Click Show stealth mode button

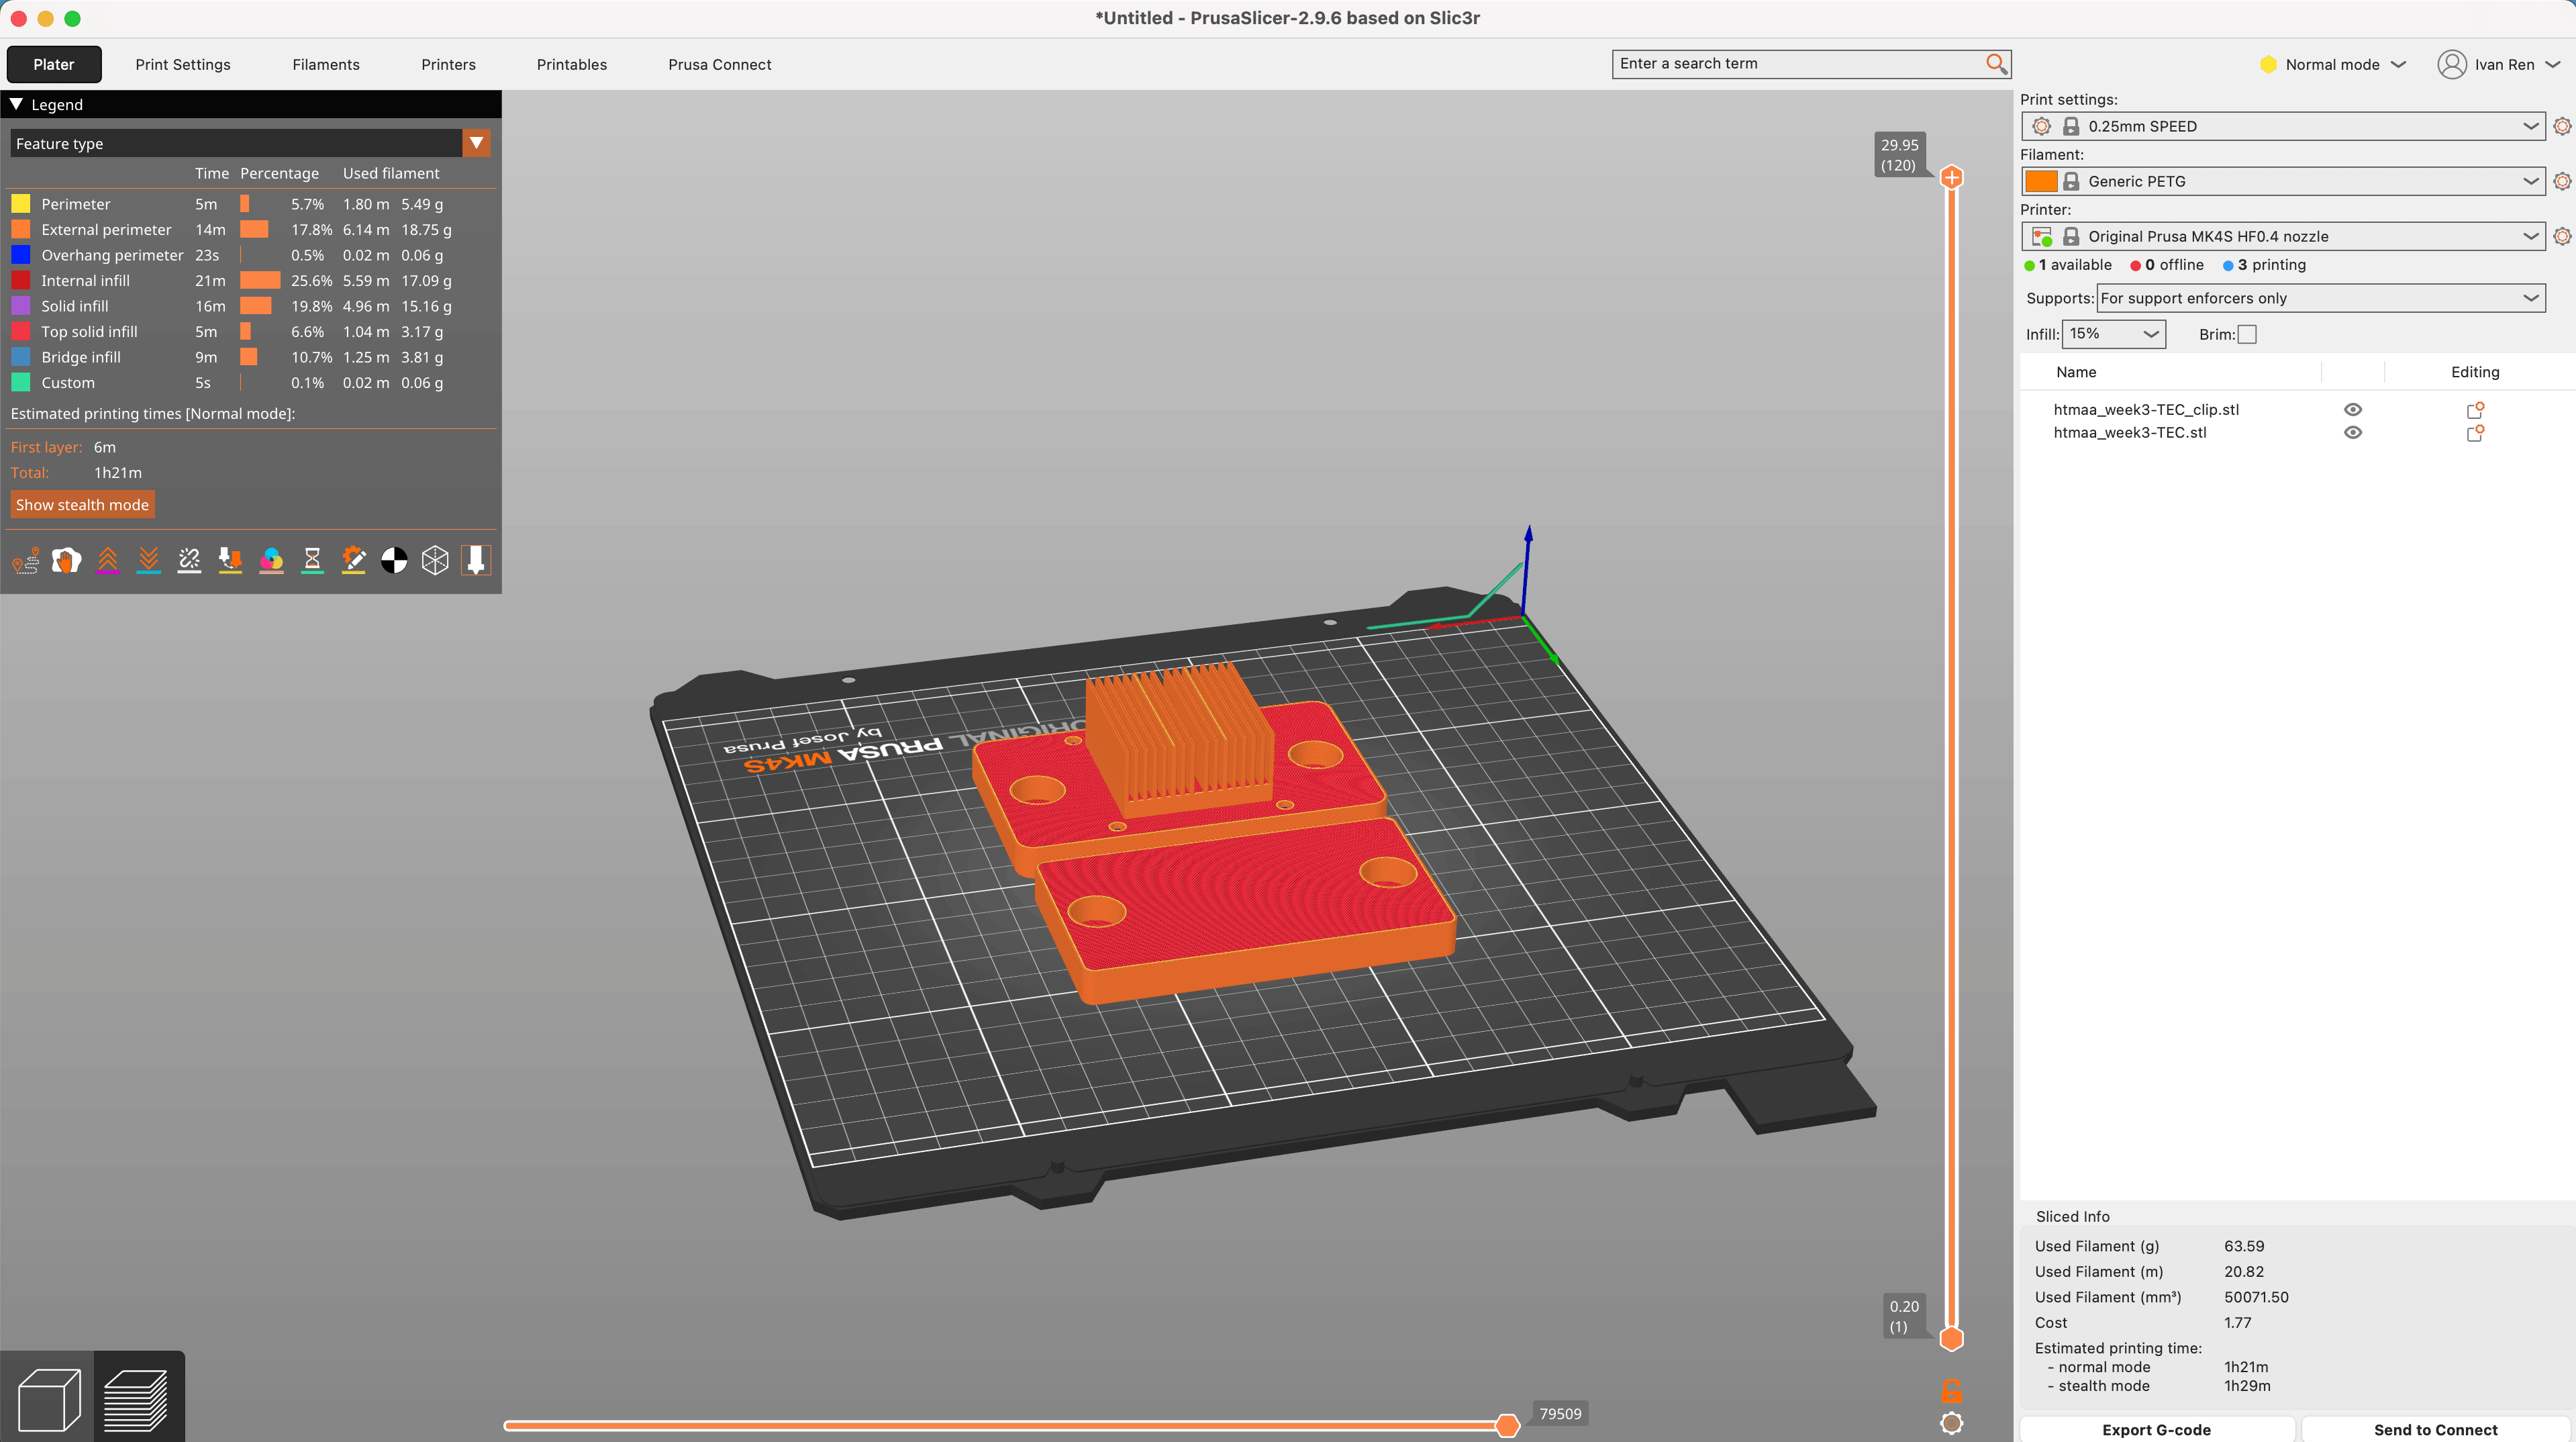(82, 505)
